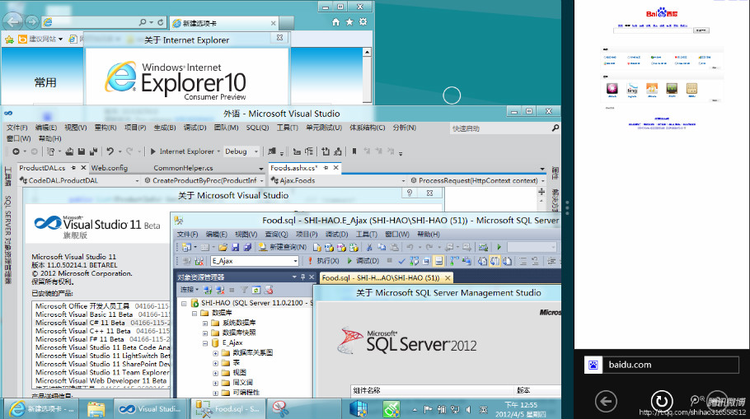Open new blank tab button in Internet Explorer
This screenshot has width=750, height=419.
tap(287, 22)
